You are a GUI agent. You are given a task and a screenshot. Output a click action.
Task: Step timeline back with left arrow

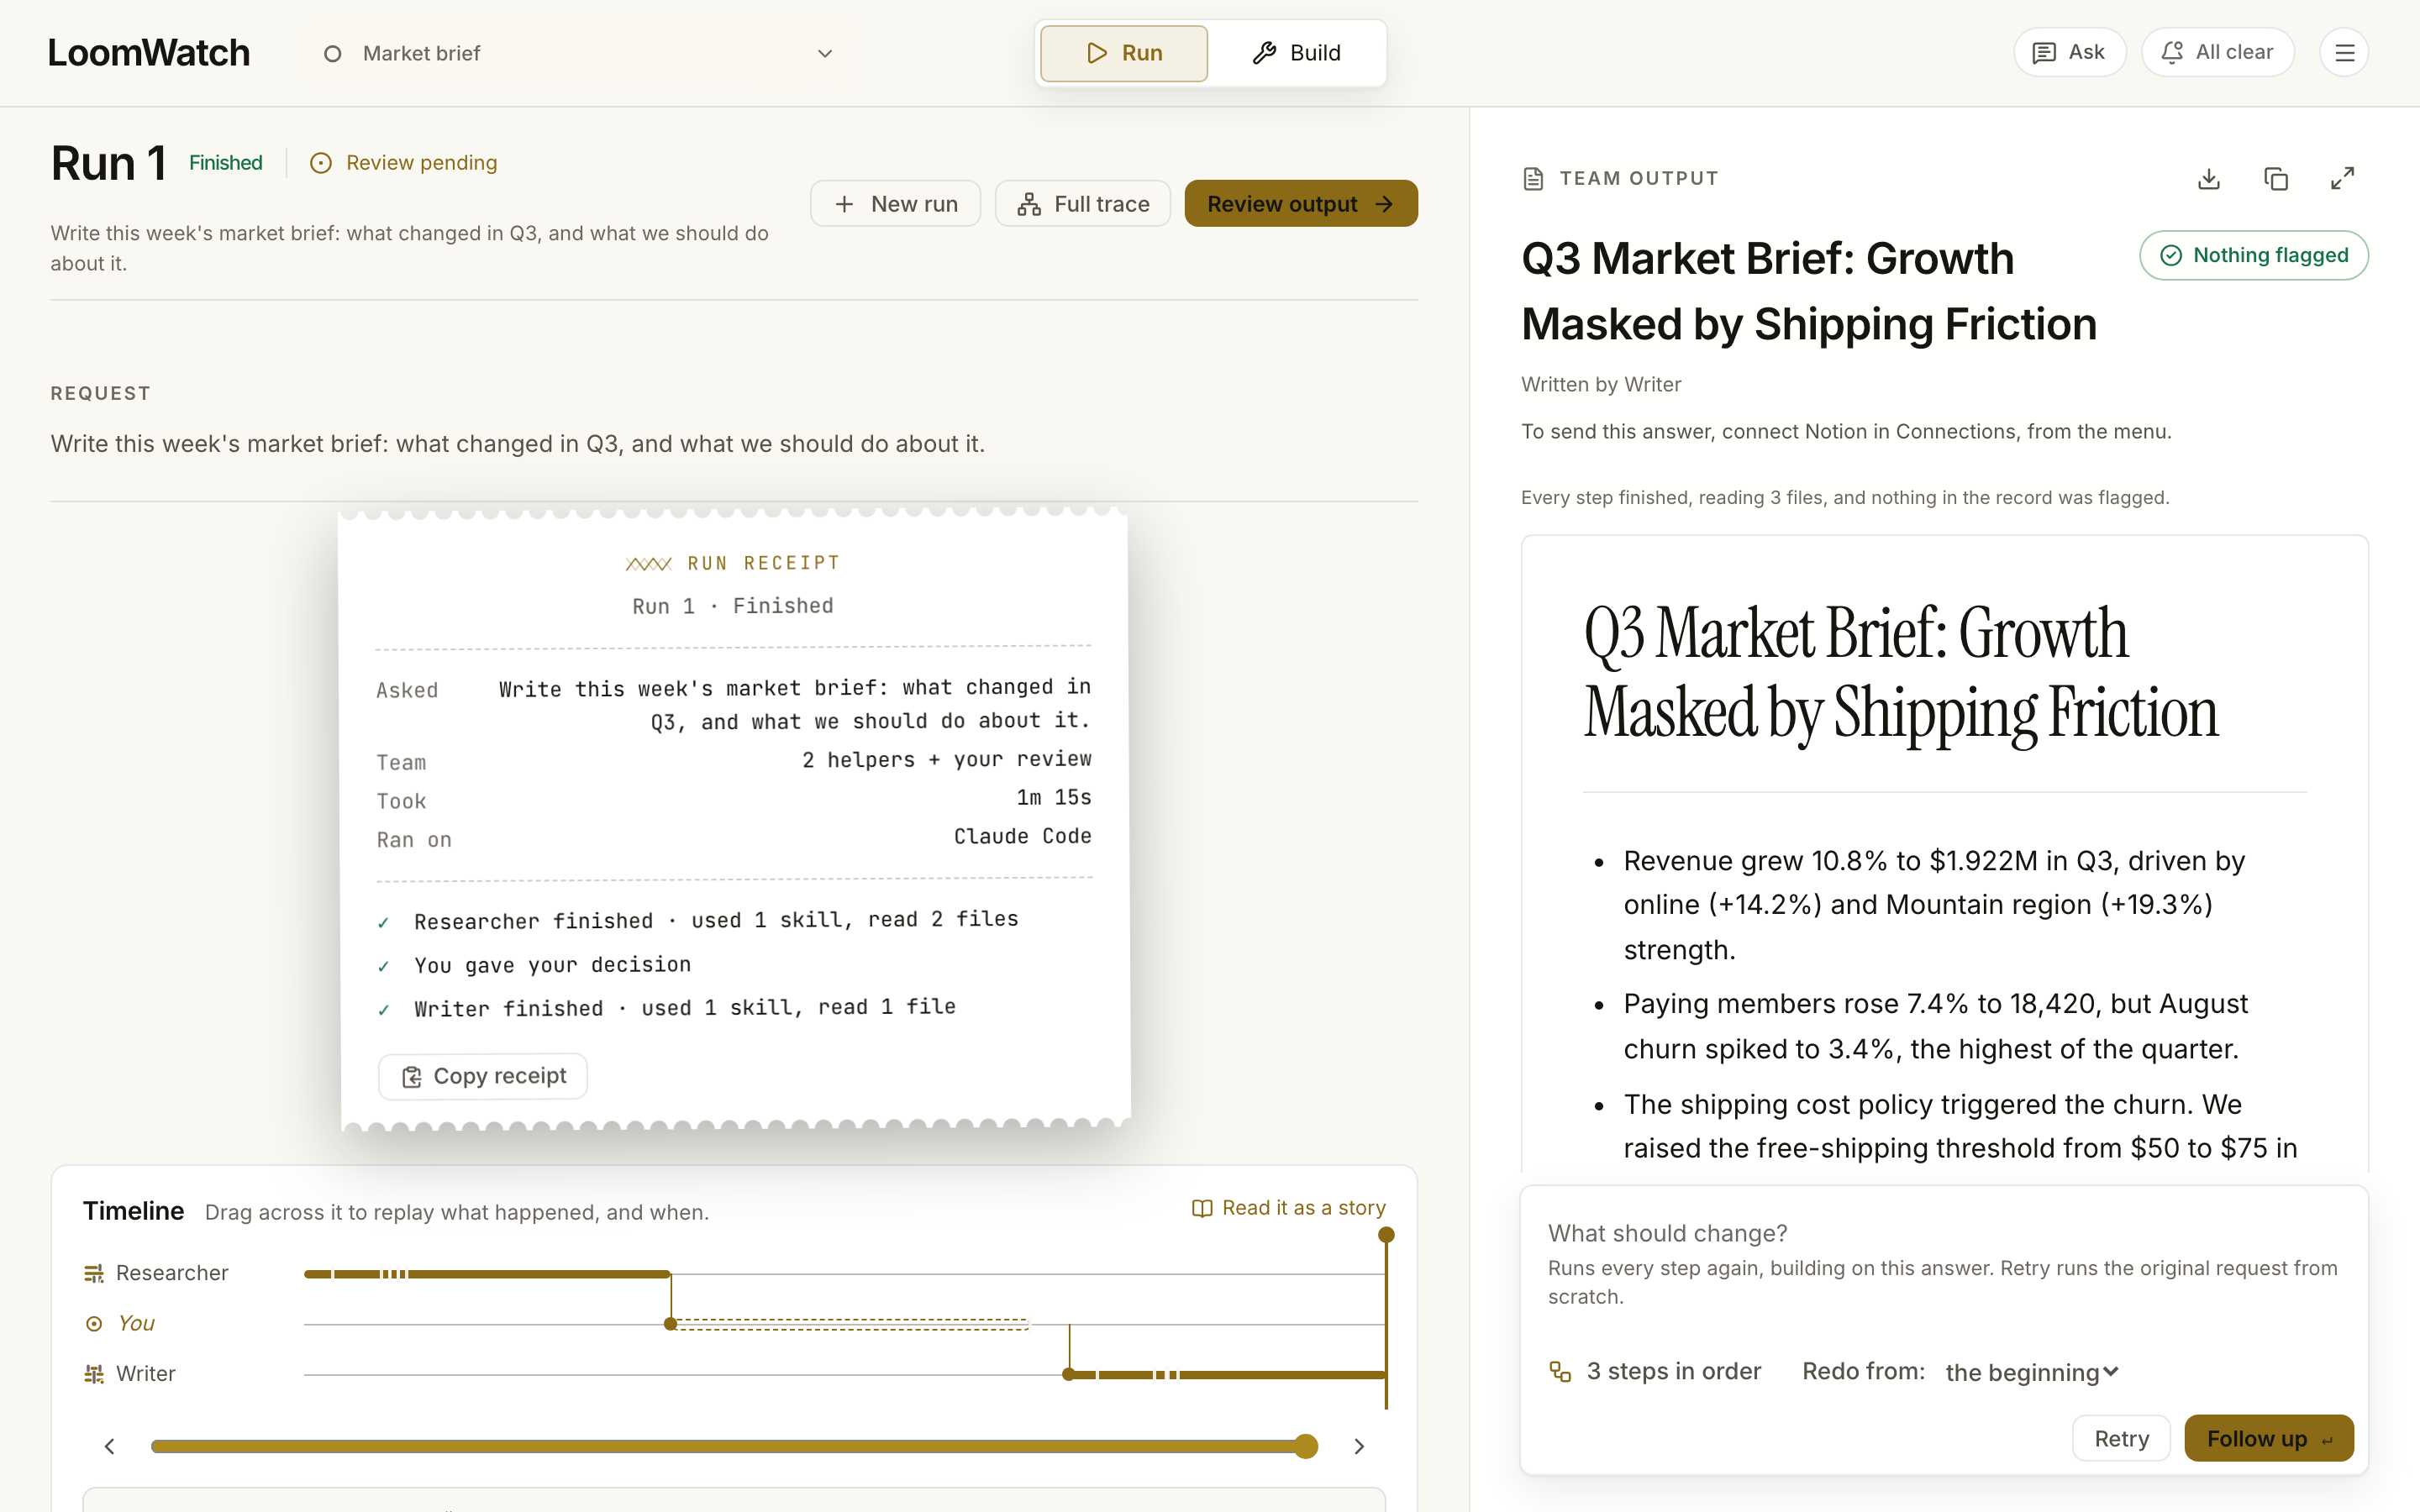click(110, 1446)
